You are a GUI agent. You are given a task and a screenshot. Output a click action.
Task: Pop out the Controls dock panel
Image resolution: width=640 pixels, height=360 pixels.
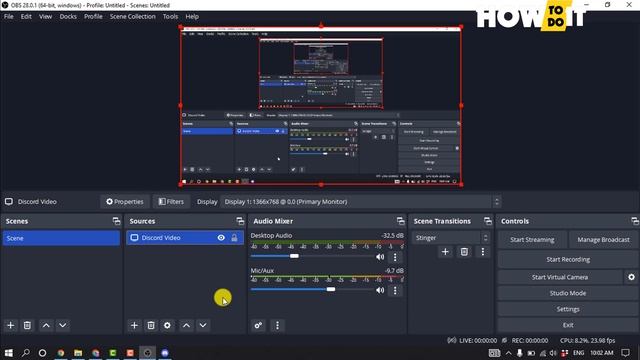(635, 221)
